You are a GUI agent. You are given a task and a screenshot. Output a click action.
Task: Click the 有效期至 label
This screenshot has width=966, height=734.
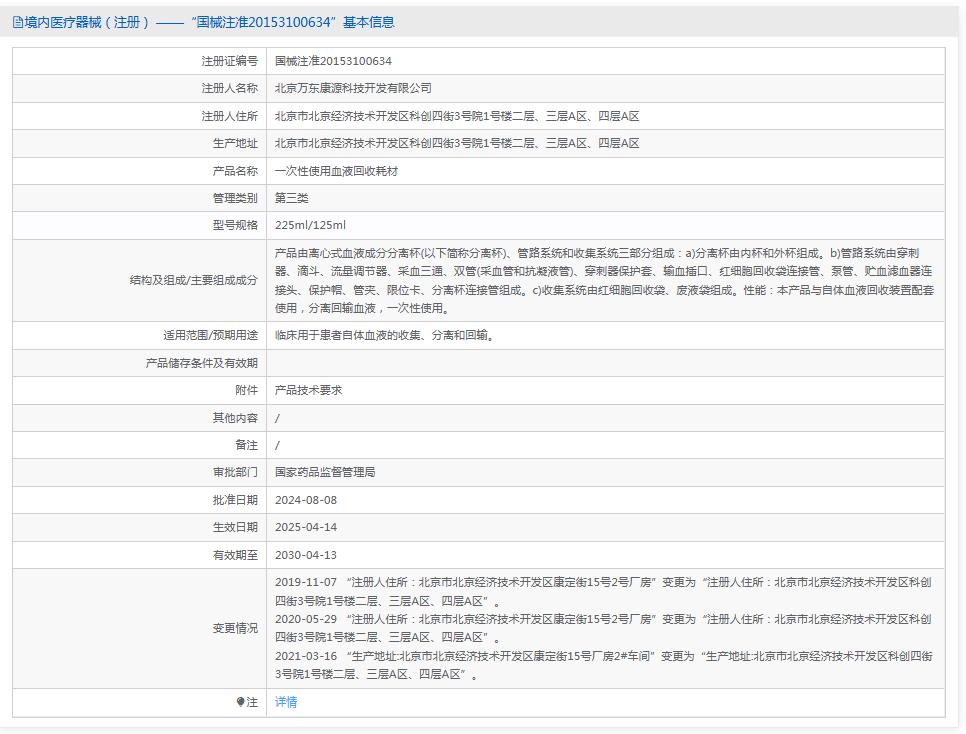(x=235, y=555)
